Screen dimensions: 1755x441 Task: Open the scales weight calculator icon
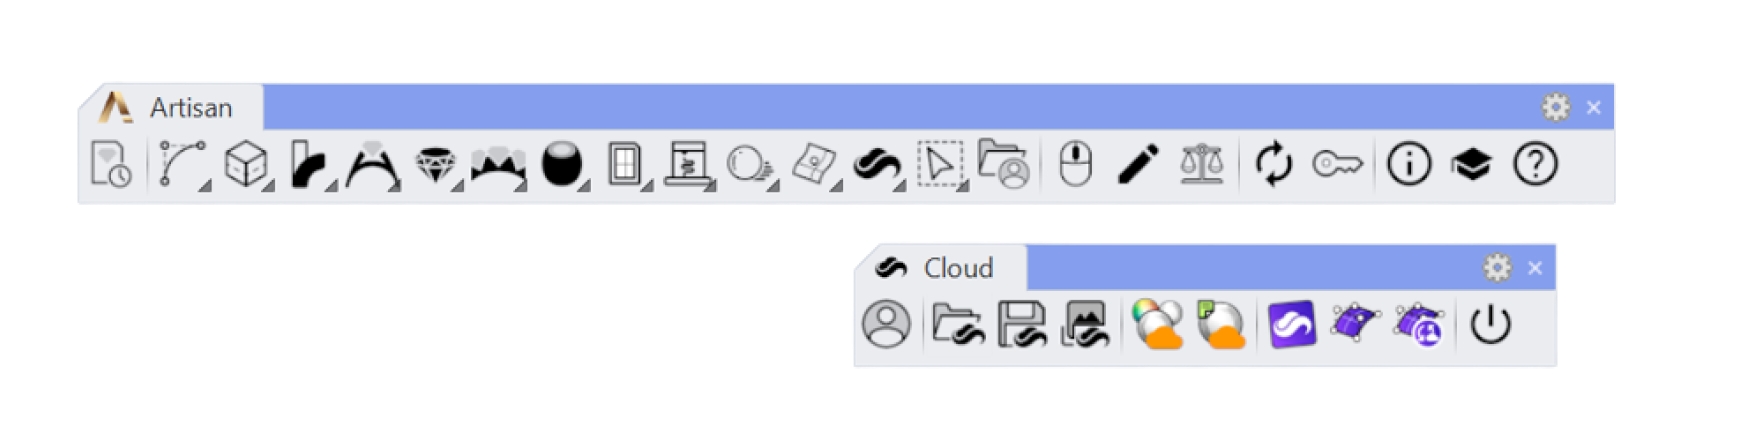click(1201, 164)
